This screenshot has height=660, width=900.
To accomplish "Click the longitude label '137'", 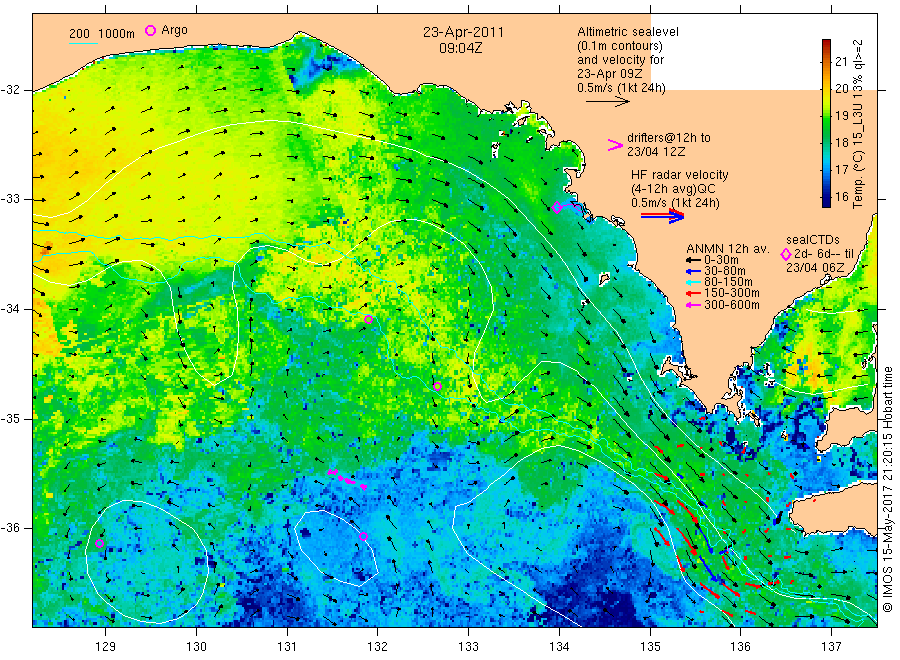I will point(832,646).
